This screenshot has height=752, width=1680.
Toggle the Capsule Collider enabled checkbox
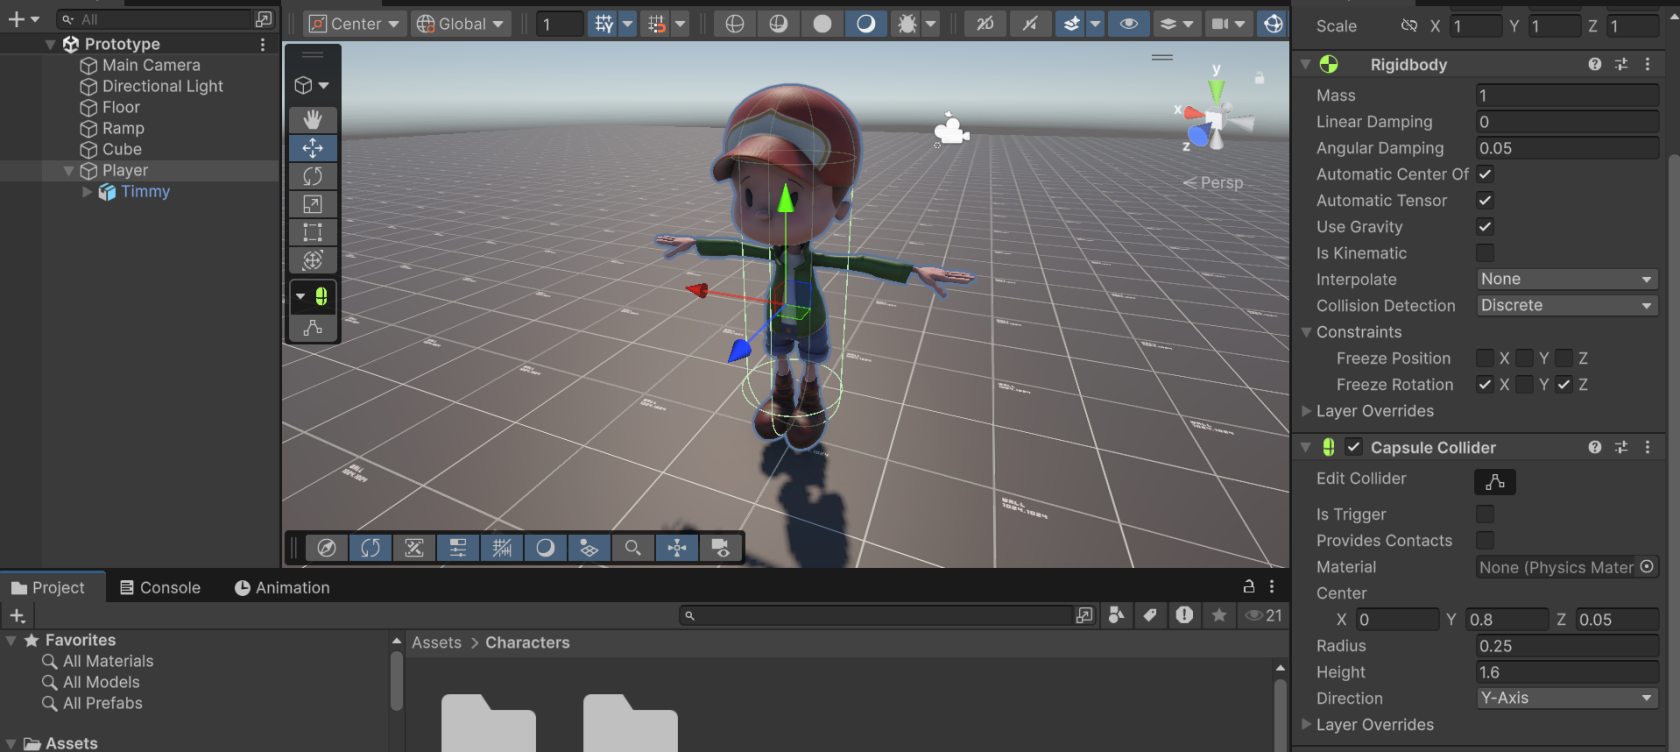tap(1354, 447)
